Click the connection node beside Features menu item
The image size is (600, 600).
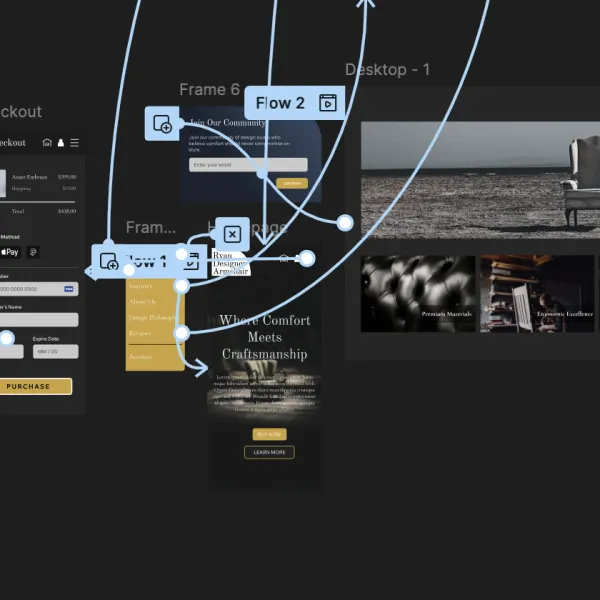[x=182, y=286]
